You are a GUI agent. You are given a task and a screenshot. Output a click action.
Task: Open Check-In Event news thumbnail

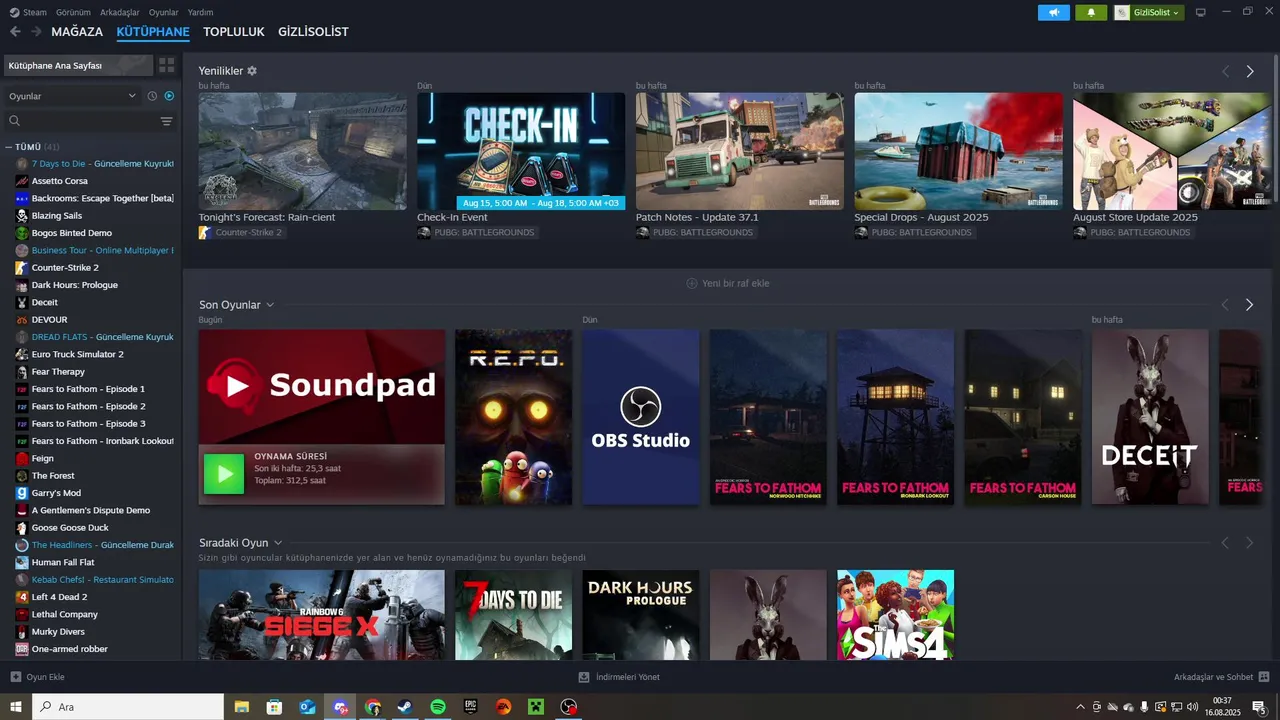521,151
